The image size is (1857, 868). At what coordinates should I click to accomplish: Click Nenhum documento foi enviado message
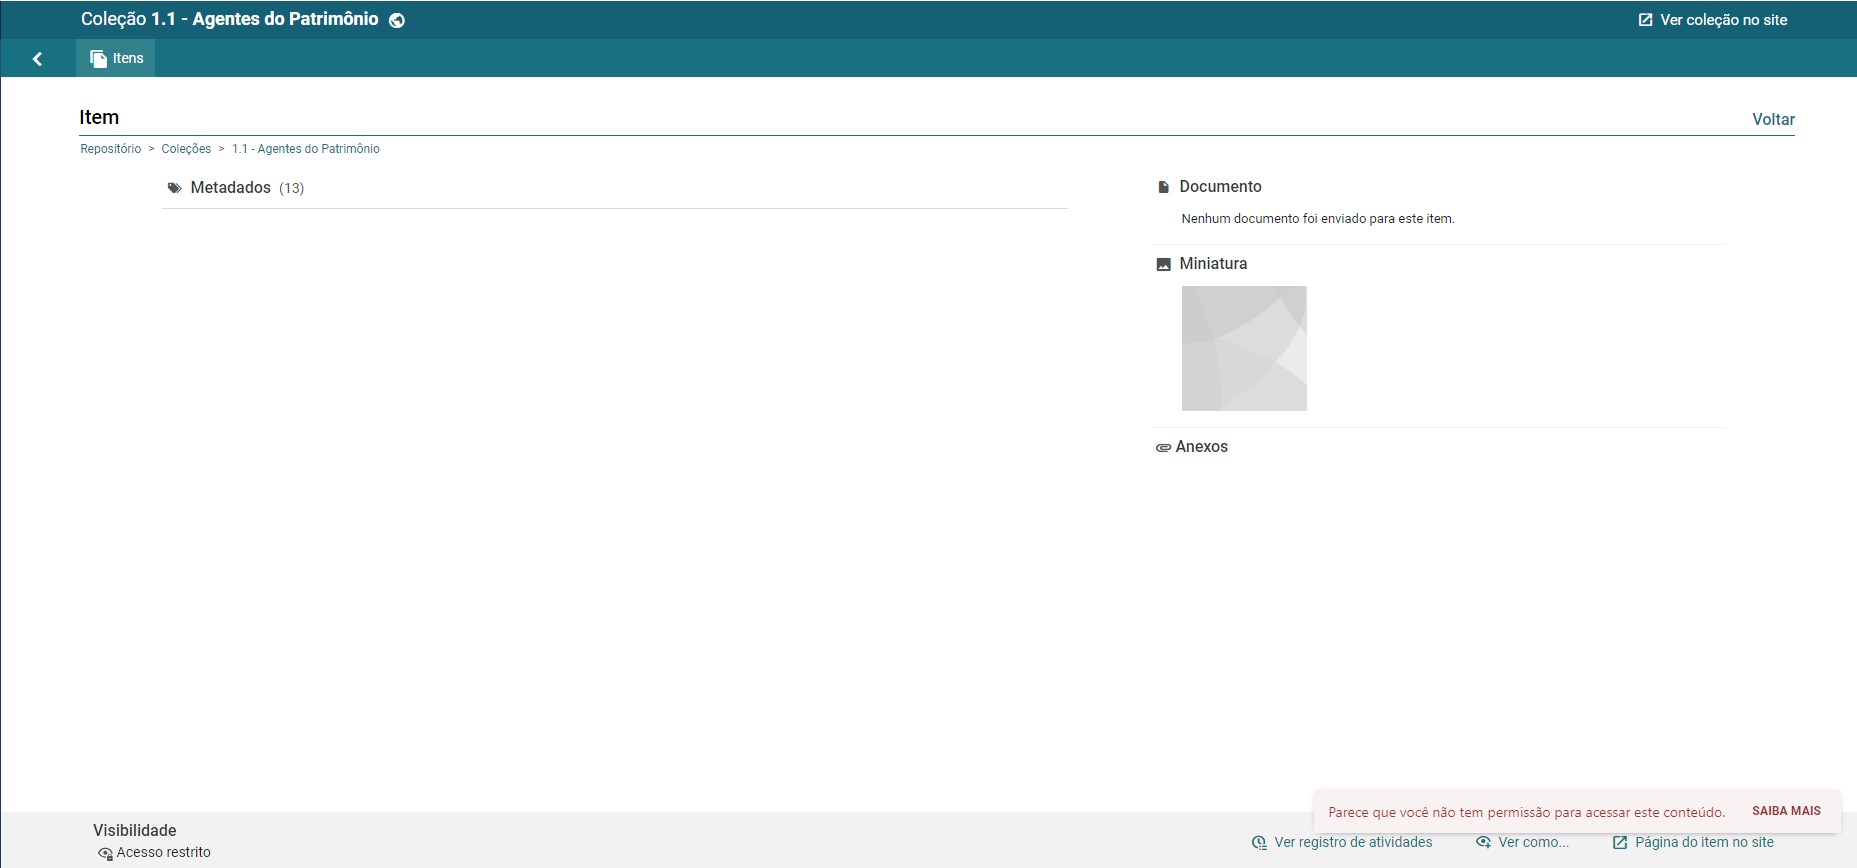1318,218
